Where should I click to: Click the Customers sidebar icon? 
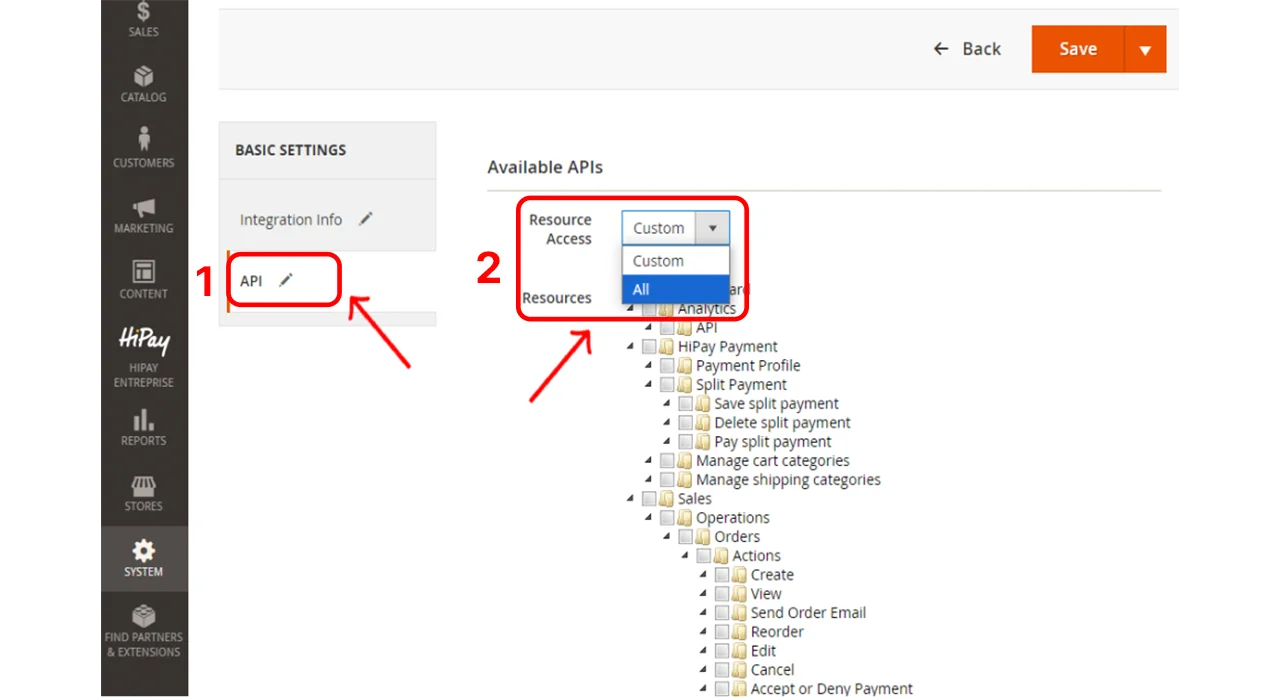143,147
